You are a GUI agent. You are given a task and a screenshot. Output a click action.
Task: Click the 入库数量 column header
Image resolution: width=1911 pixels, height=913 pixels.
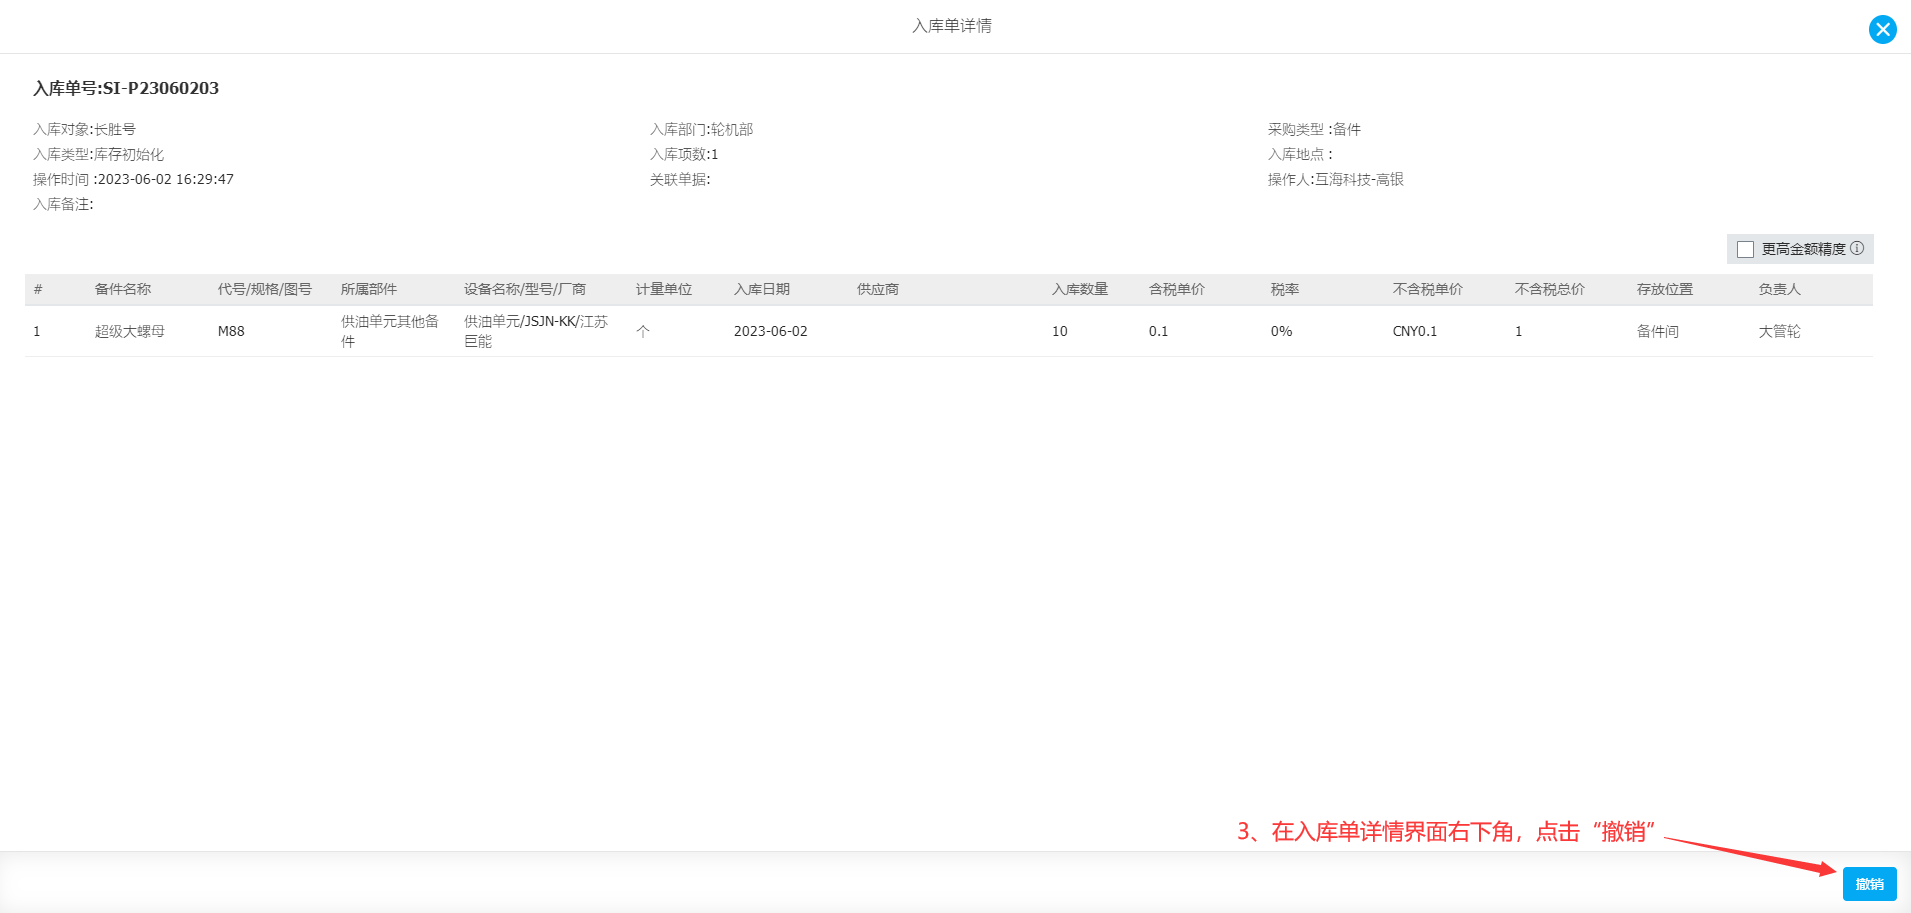(x=1080, y=289)
